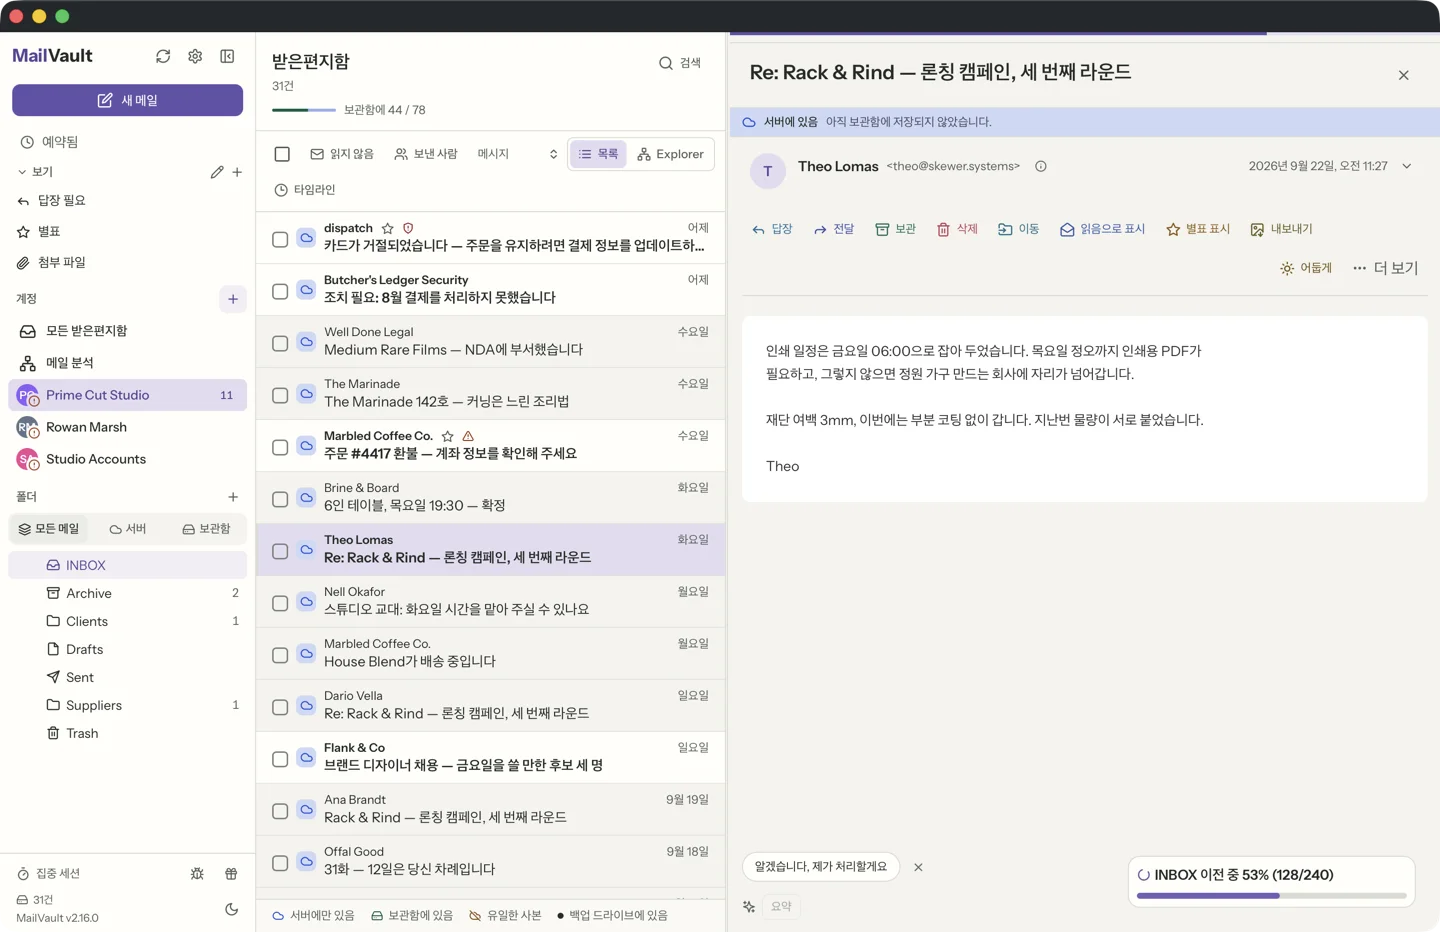Screen dimensions: 1440x932
Task: Select all messages checkbox
Action: point(282,154)
